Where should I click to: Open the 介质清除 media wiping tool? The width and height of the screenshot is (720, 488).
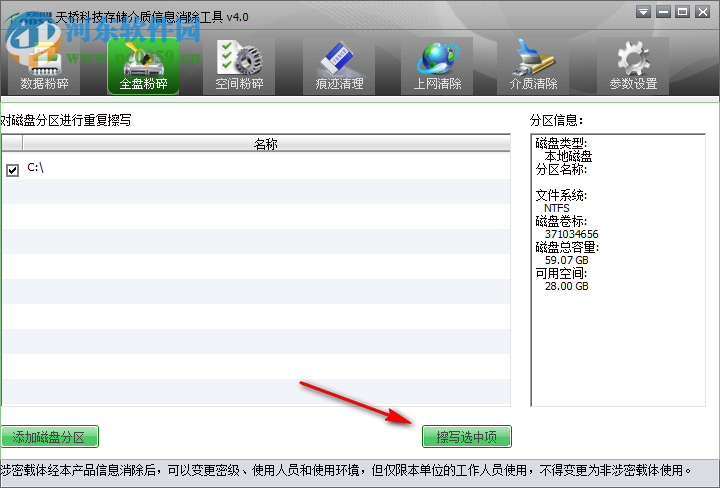pyautogui.click(x=533, y=66)
